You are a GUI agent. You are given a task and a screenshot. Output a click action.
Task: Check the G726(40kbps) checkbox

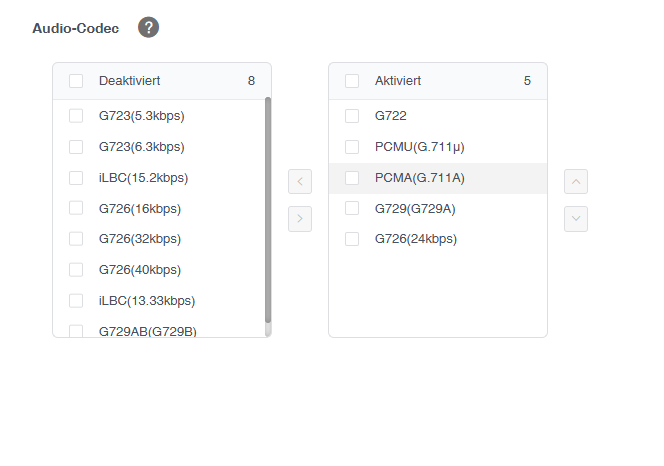click(76, 270)
